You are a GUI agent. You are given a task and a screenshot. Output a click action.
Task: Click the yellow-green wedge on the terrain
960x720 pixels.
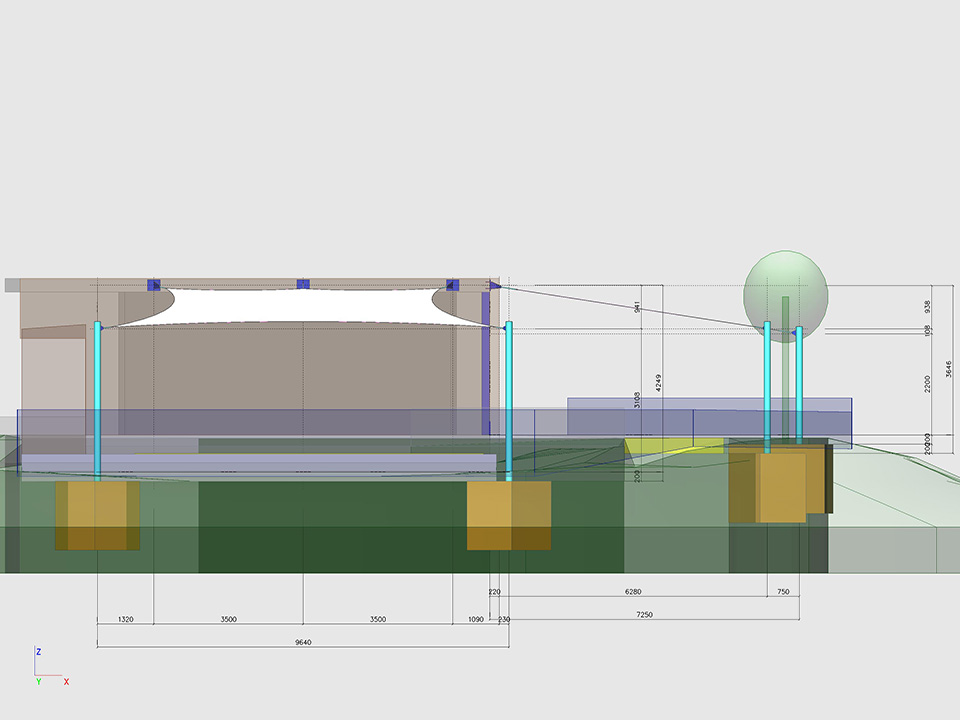672,445
